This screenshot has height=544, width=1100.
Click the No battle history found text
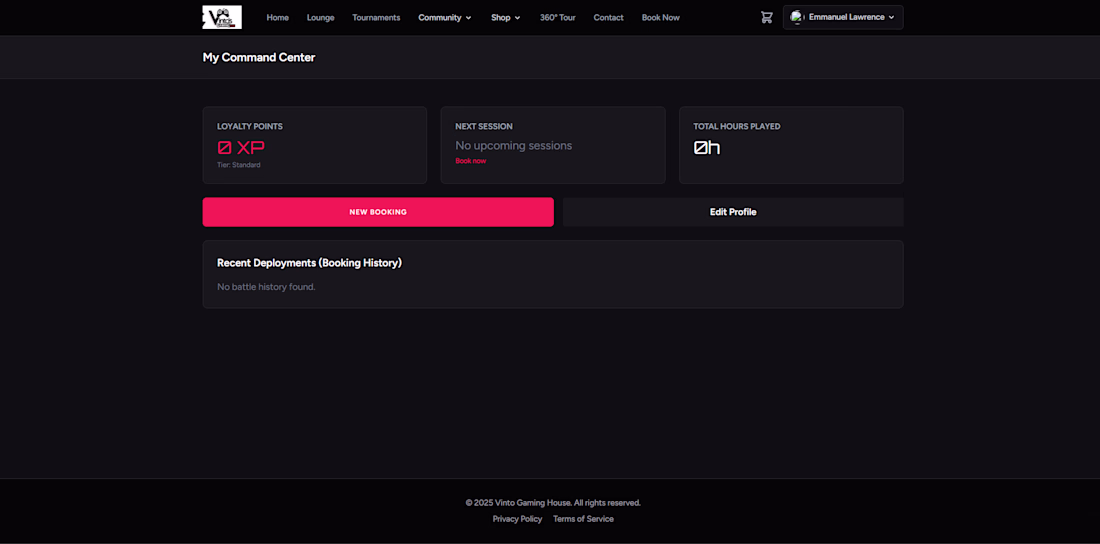pos(266,286)
